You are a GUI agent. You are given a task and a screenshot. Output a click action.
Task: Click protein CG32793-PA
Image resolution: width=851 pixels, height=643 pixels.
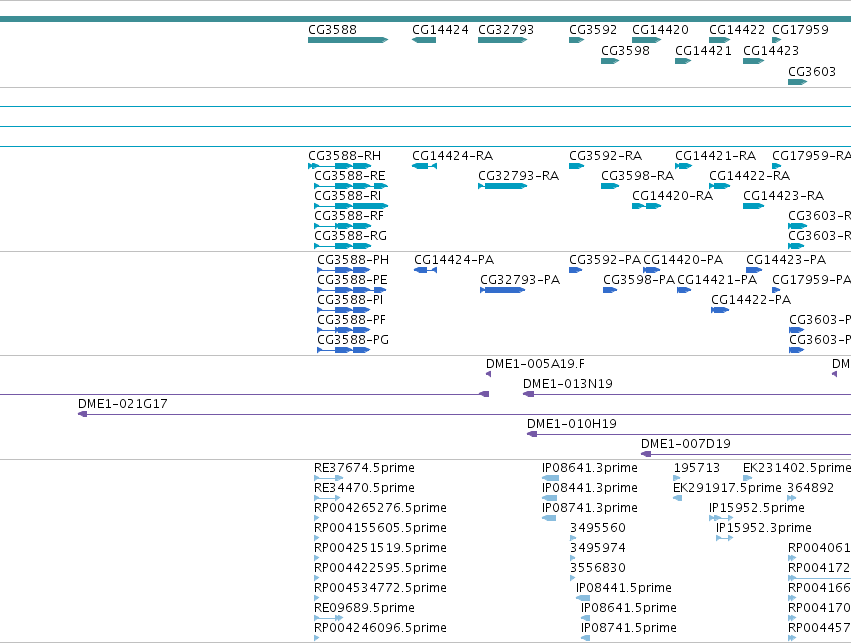coord(519,280)
